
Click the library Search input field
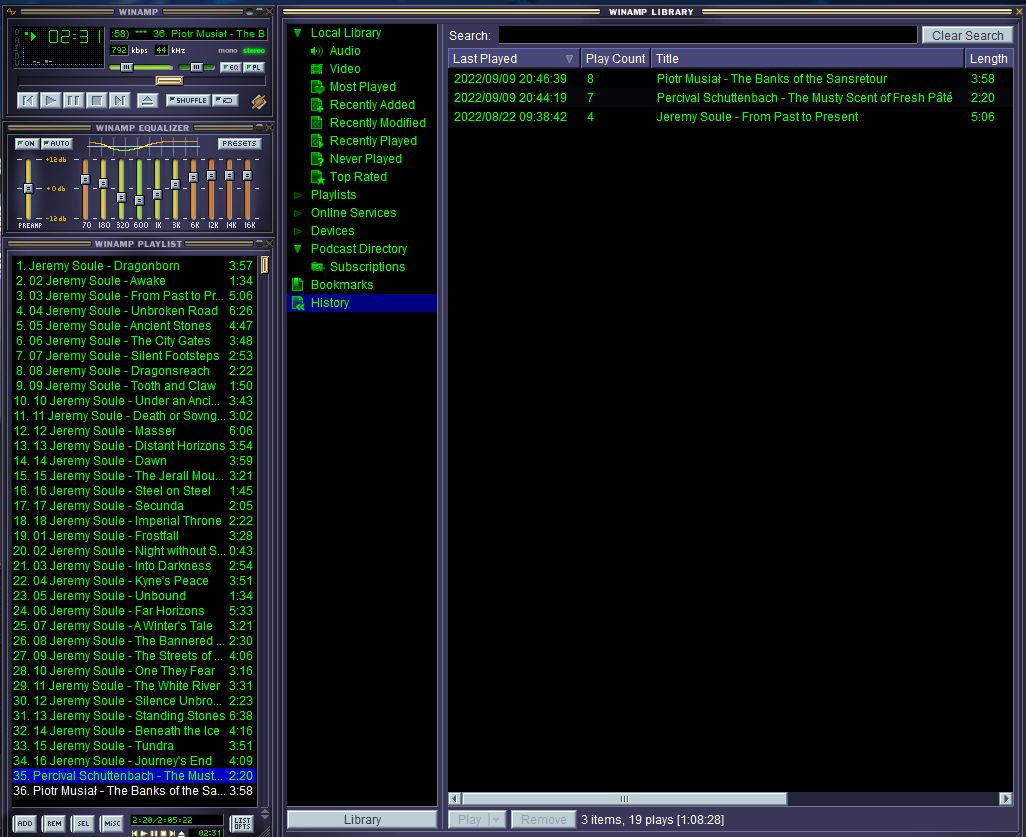707,35
